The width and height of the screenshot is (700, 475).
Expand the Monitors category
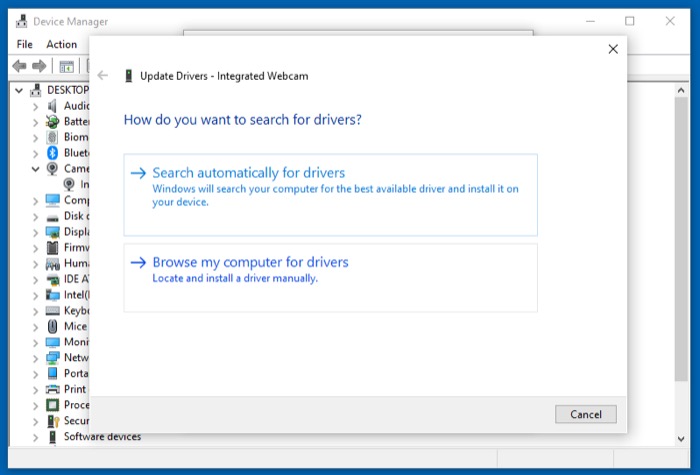[35, 343]
